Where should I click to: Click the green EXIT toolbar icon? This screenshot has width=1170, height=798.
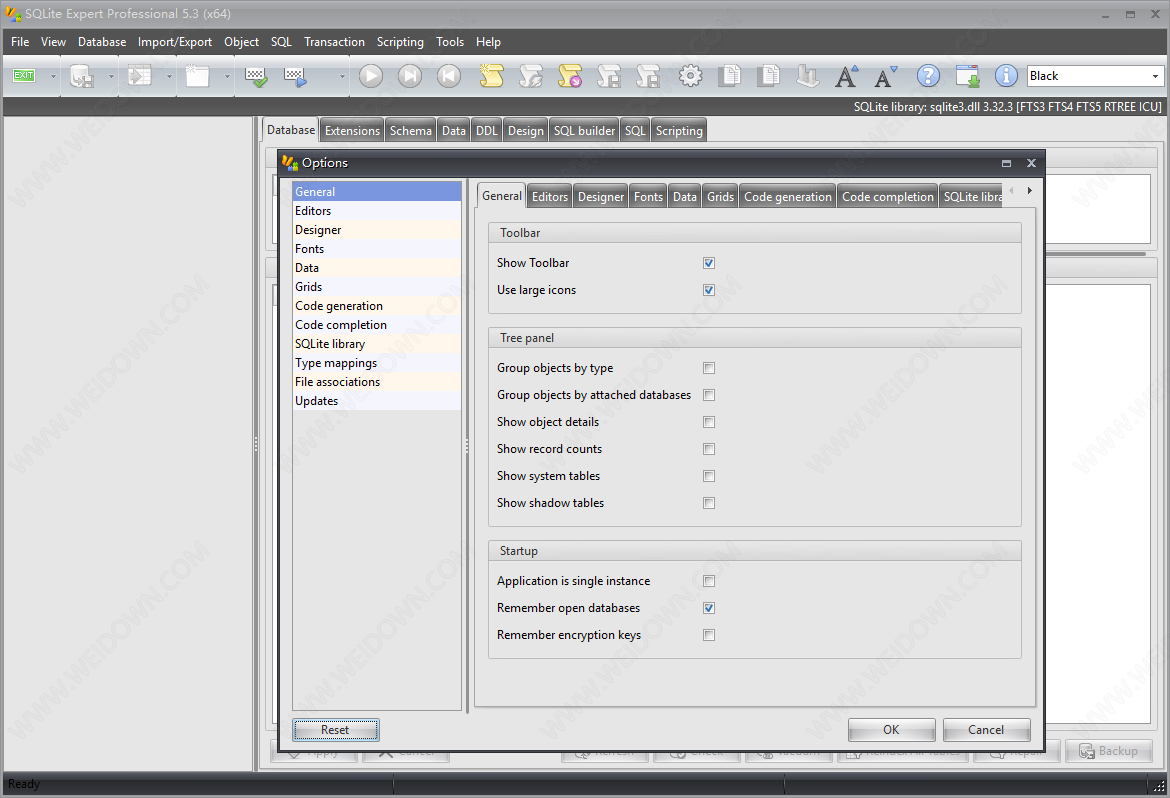(x=24, y=75)
